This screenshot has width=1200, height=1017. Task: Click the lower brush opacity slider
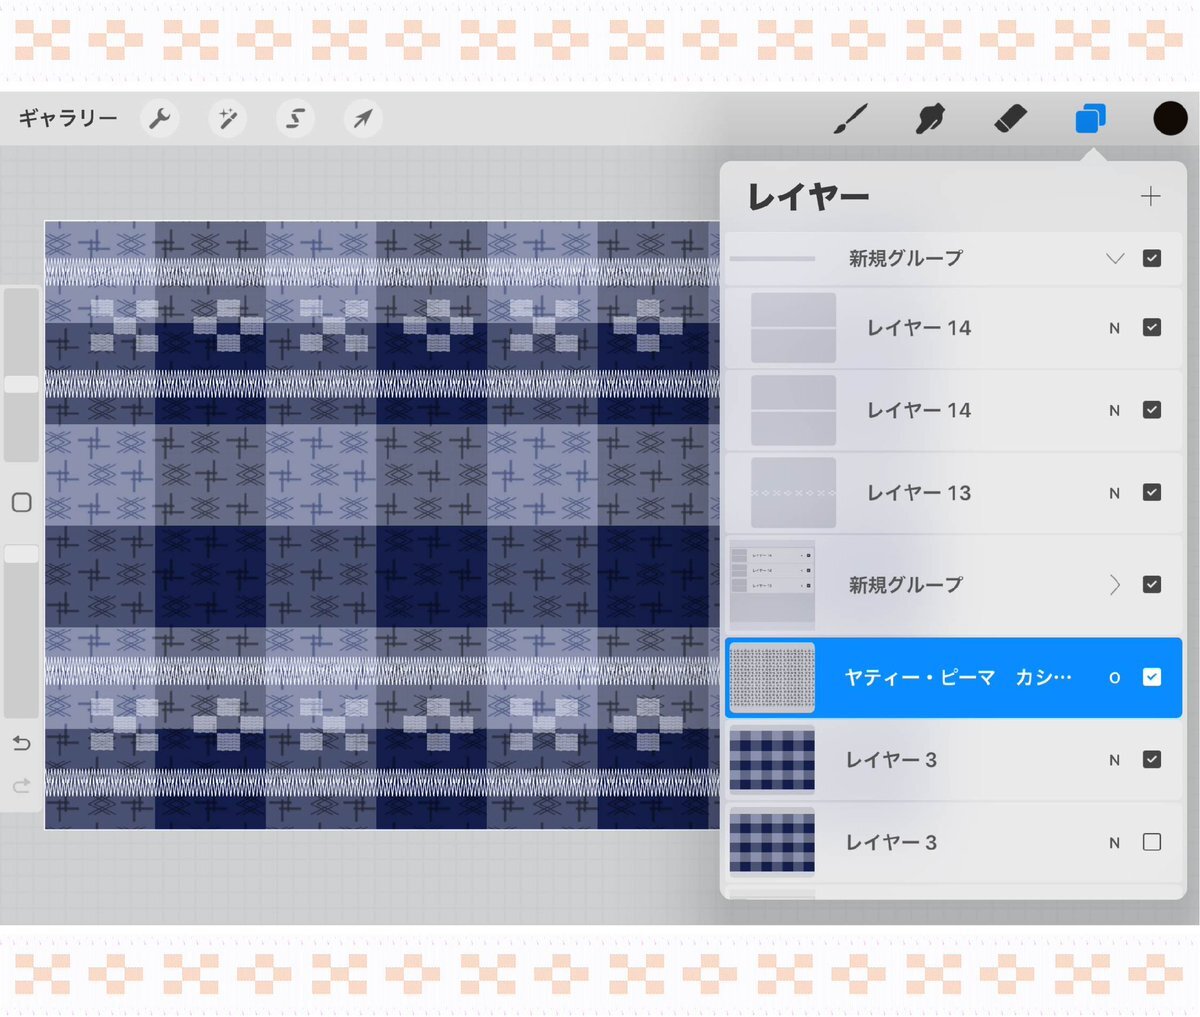pos(21,631)
